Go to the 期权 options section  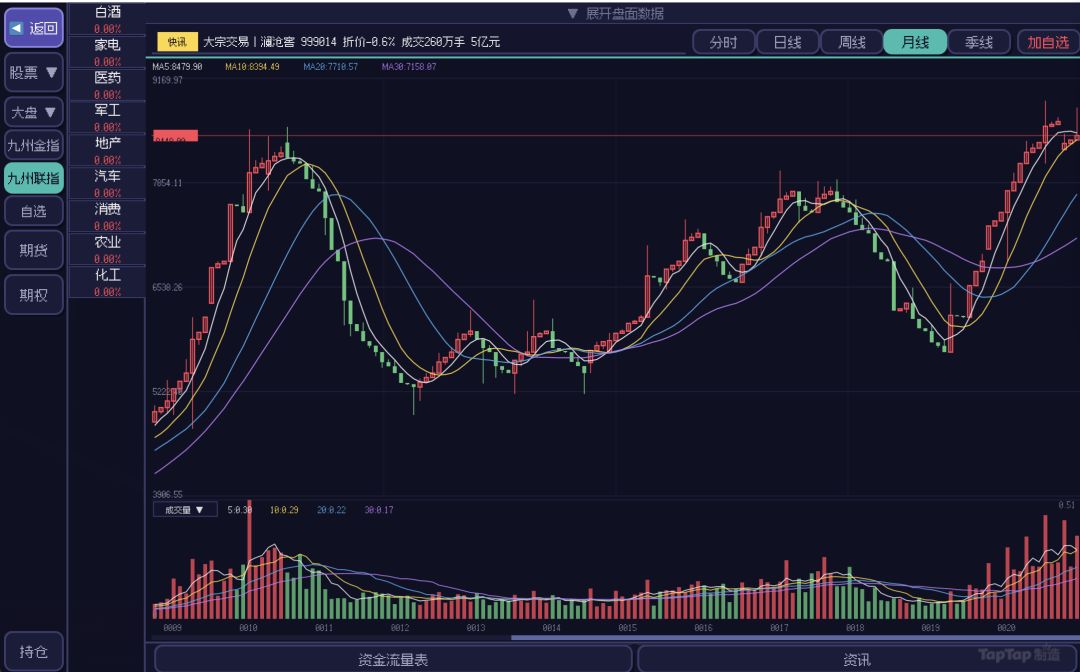[x=34, y=295]
